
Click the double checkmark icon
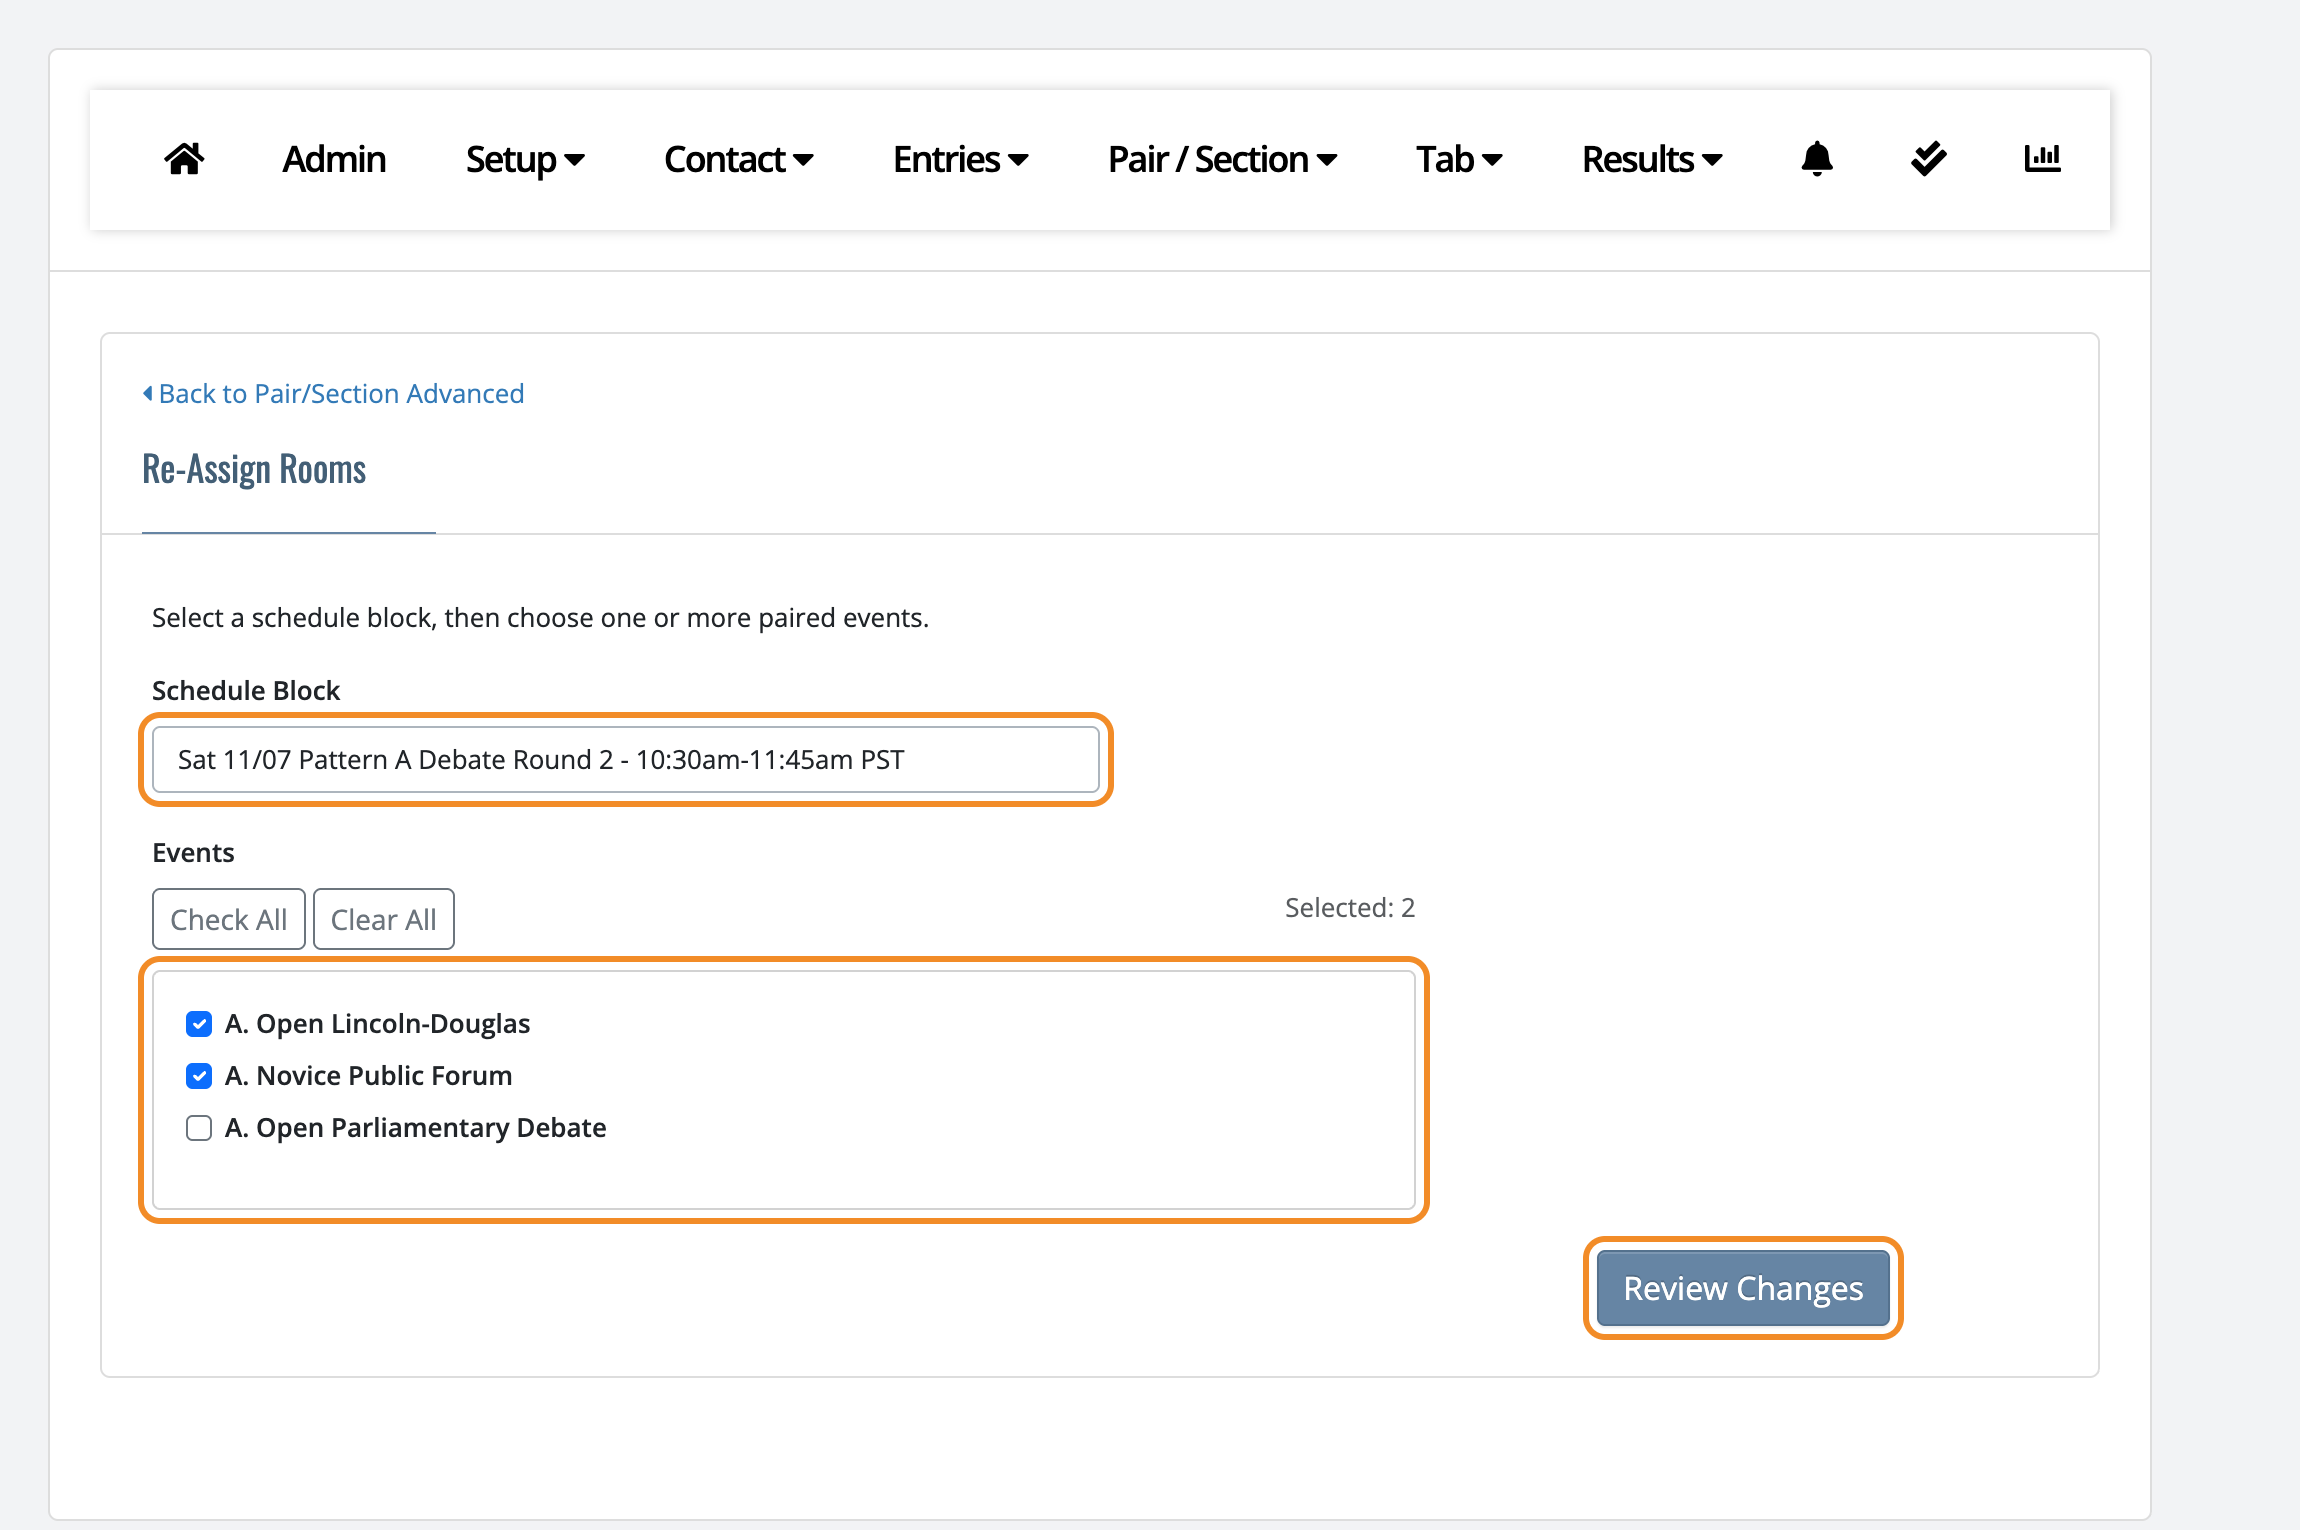(x=1928, y=159)
